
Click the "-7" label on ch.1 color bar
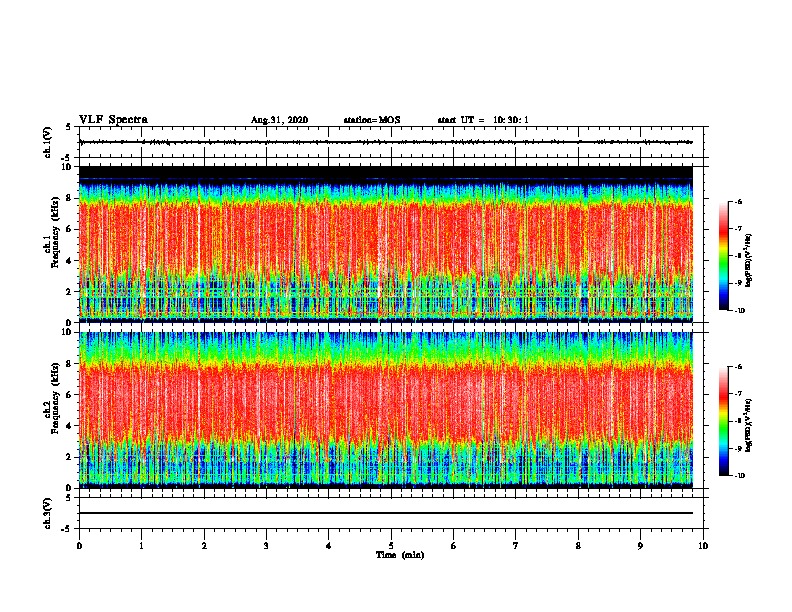(739, 229)
